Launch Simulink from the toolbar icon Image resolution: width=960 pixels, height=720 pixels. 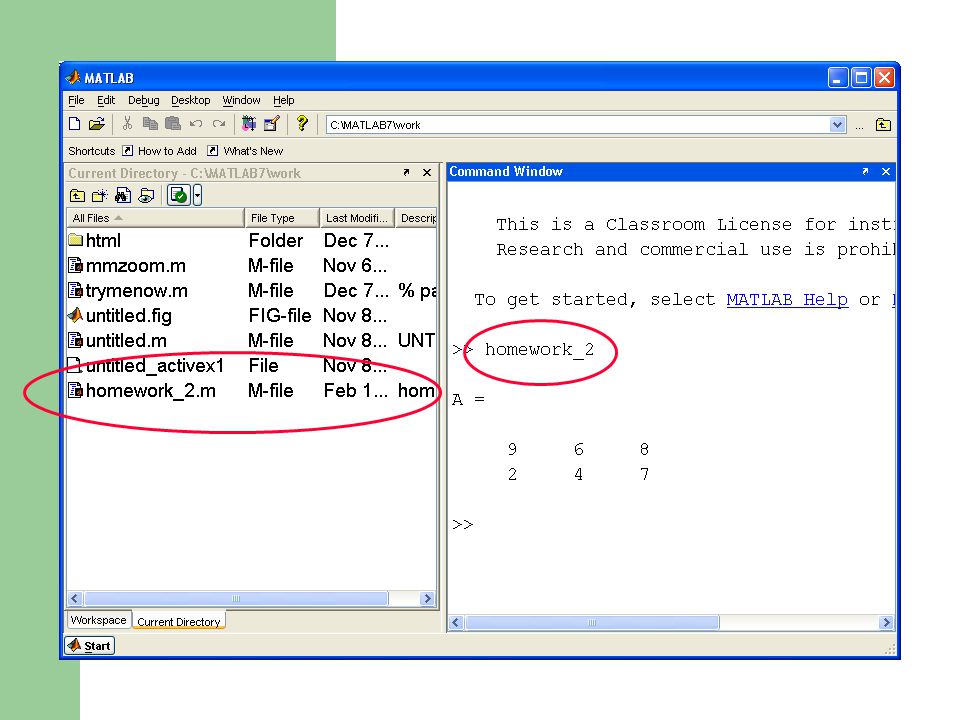249,124
